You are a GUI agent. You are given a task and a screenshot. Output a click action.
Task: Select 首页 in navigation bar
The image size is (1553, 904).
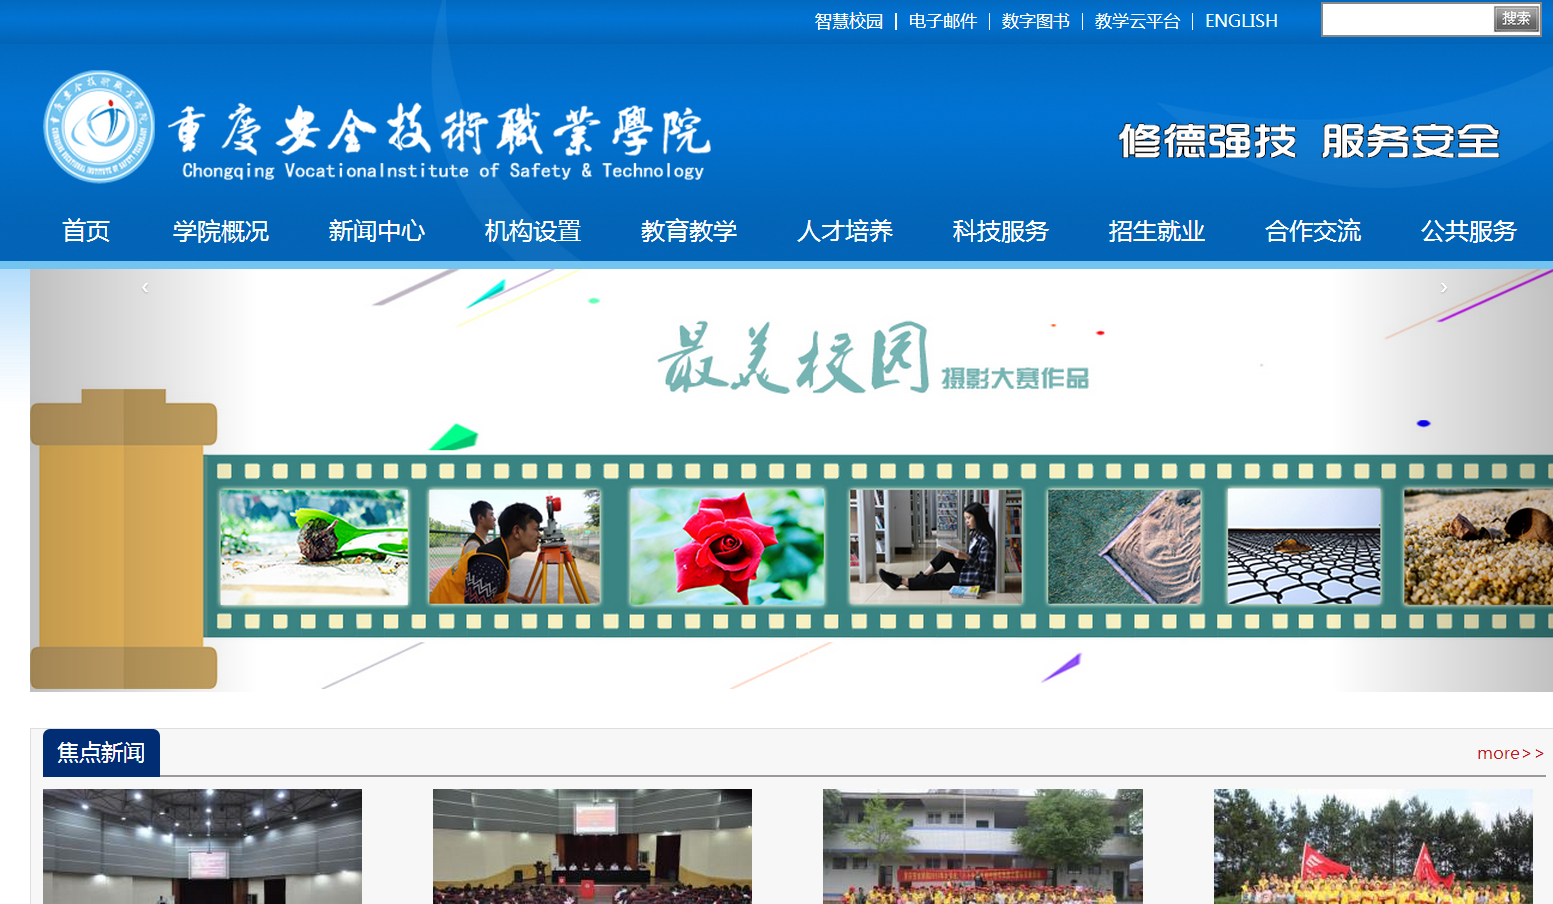click(x=86, y=231)
